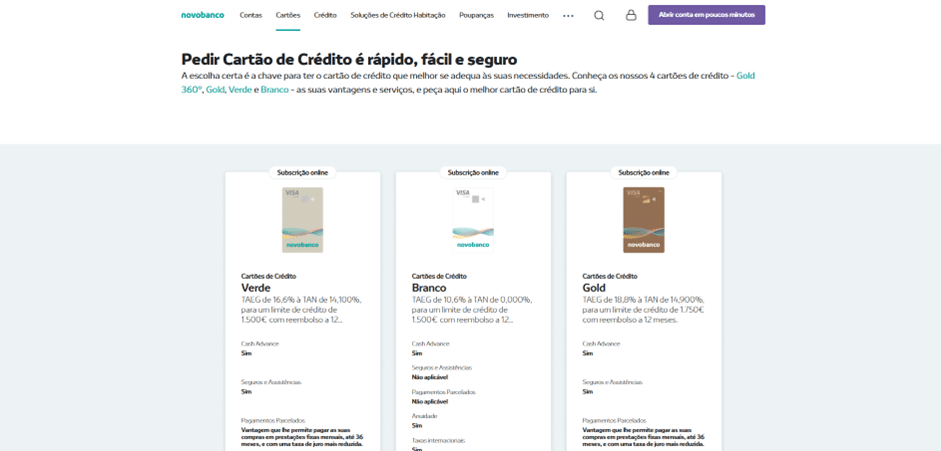Click Abrir conta em poucos minutos button
The width and height of the screenshot is (941, 451).
706,15
